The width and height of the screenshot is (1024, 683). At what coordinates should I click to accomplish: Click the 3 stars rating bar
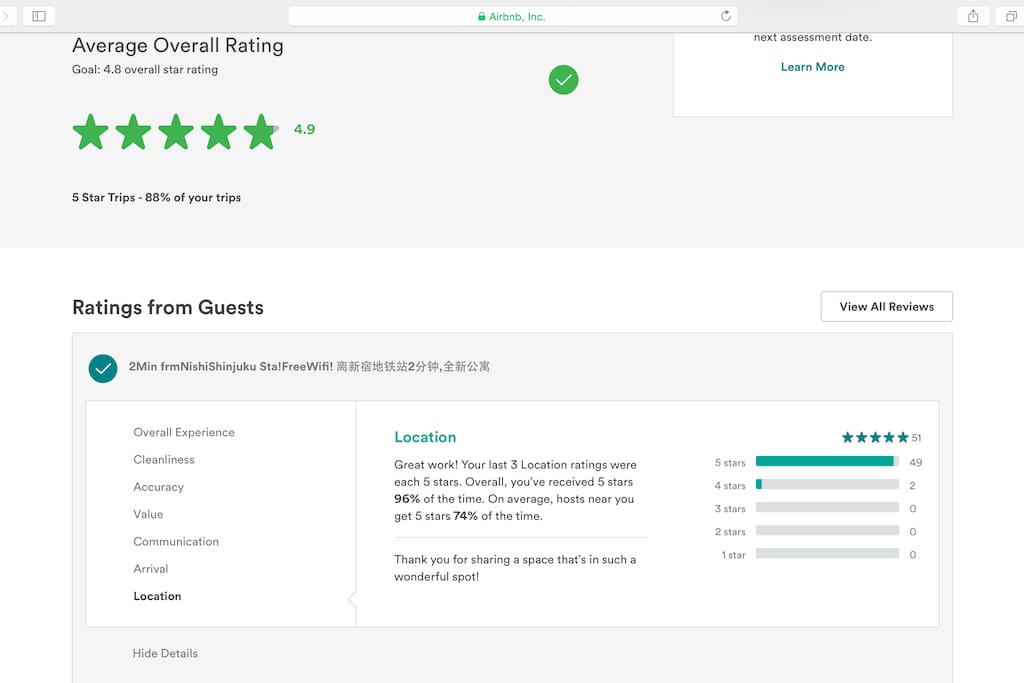[827, 507]
